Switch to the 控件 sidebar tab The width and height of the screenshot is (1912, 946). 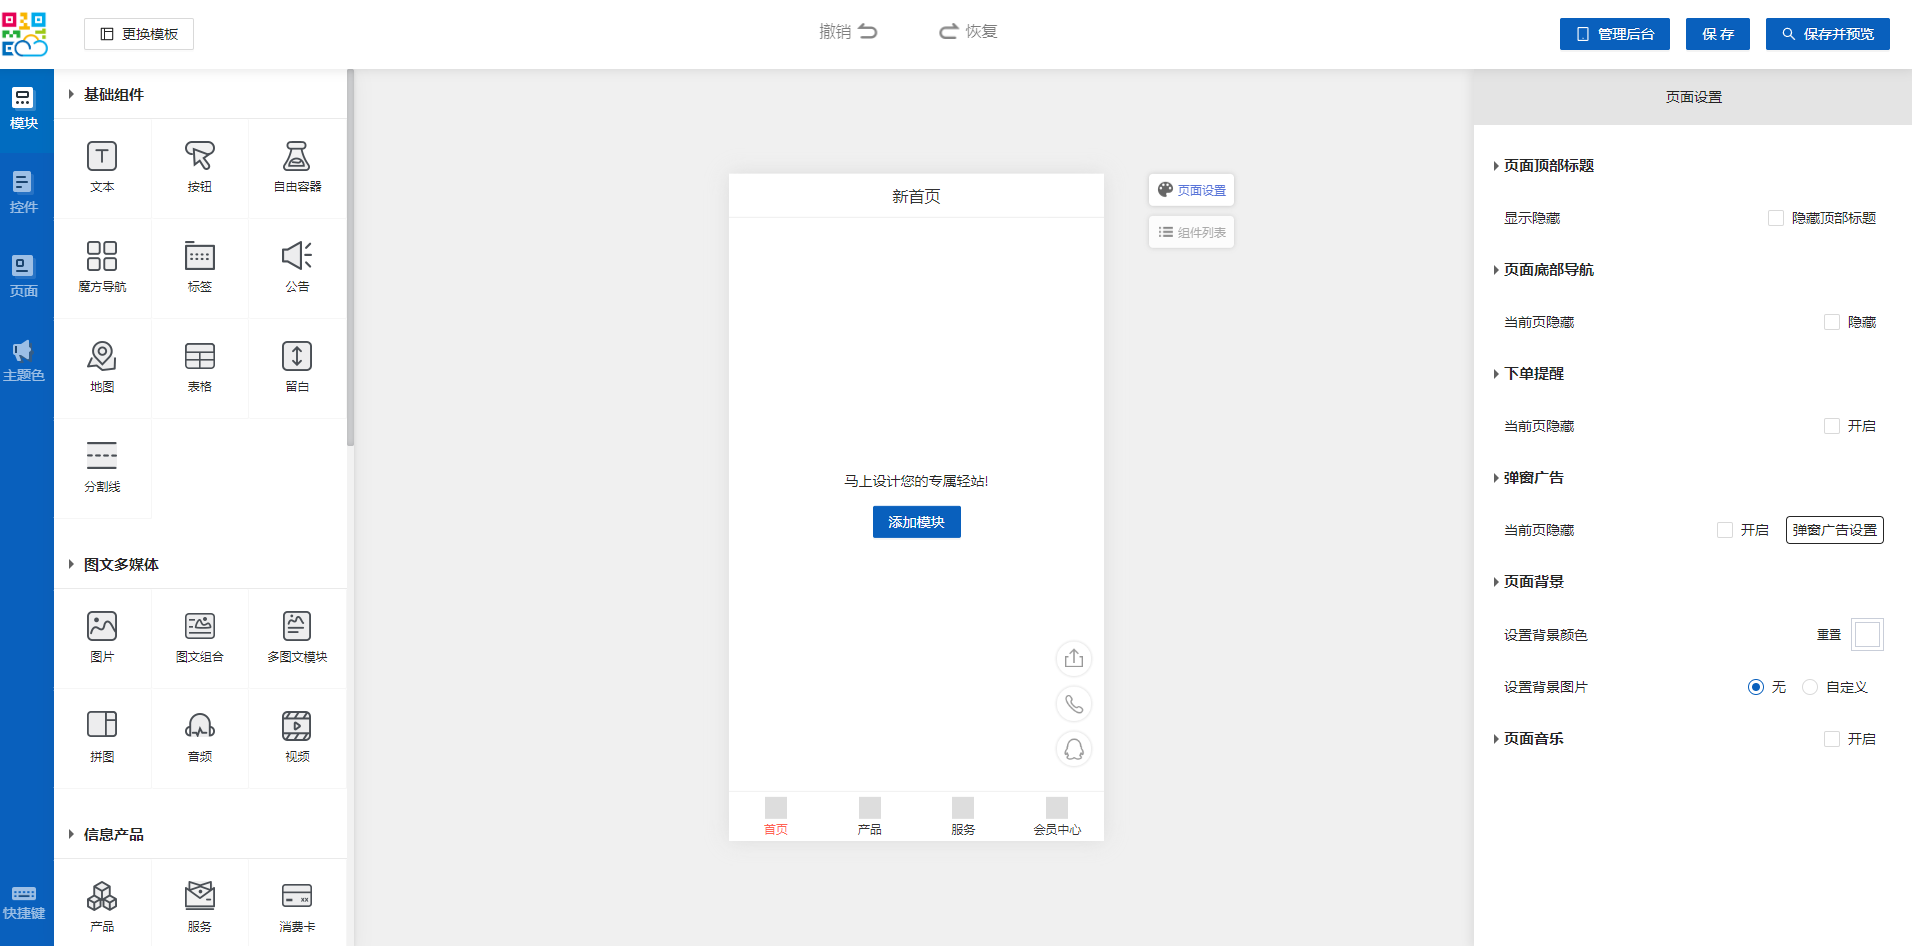(x=24, y=192)
